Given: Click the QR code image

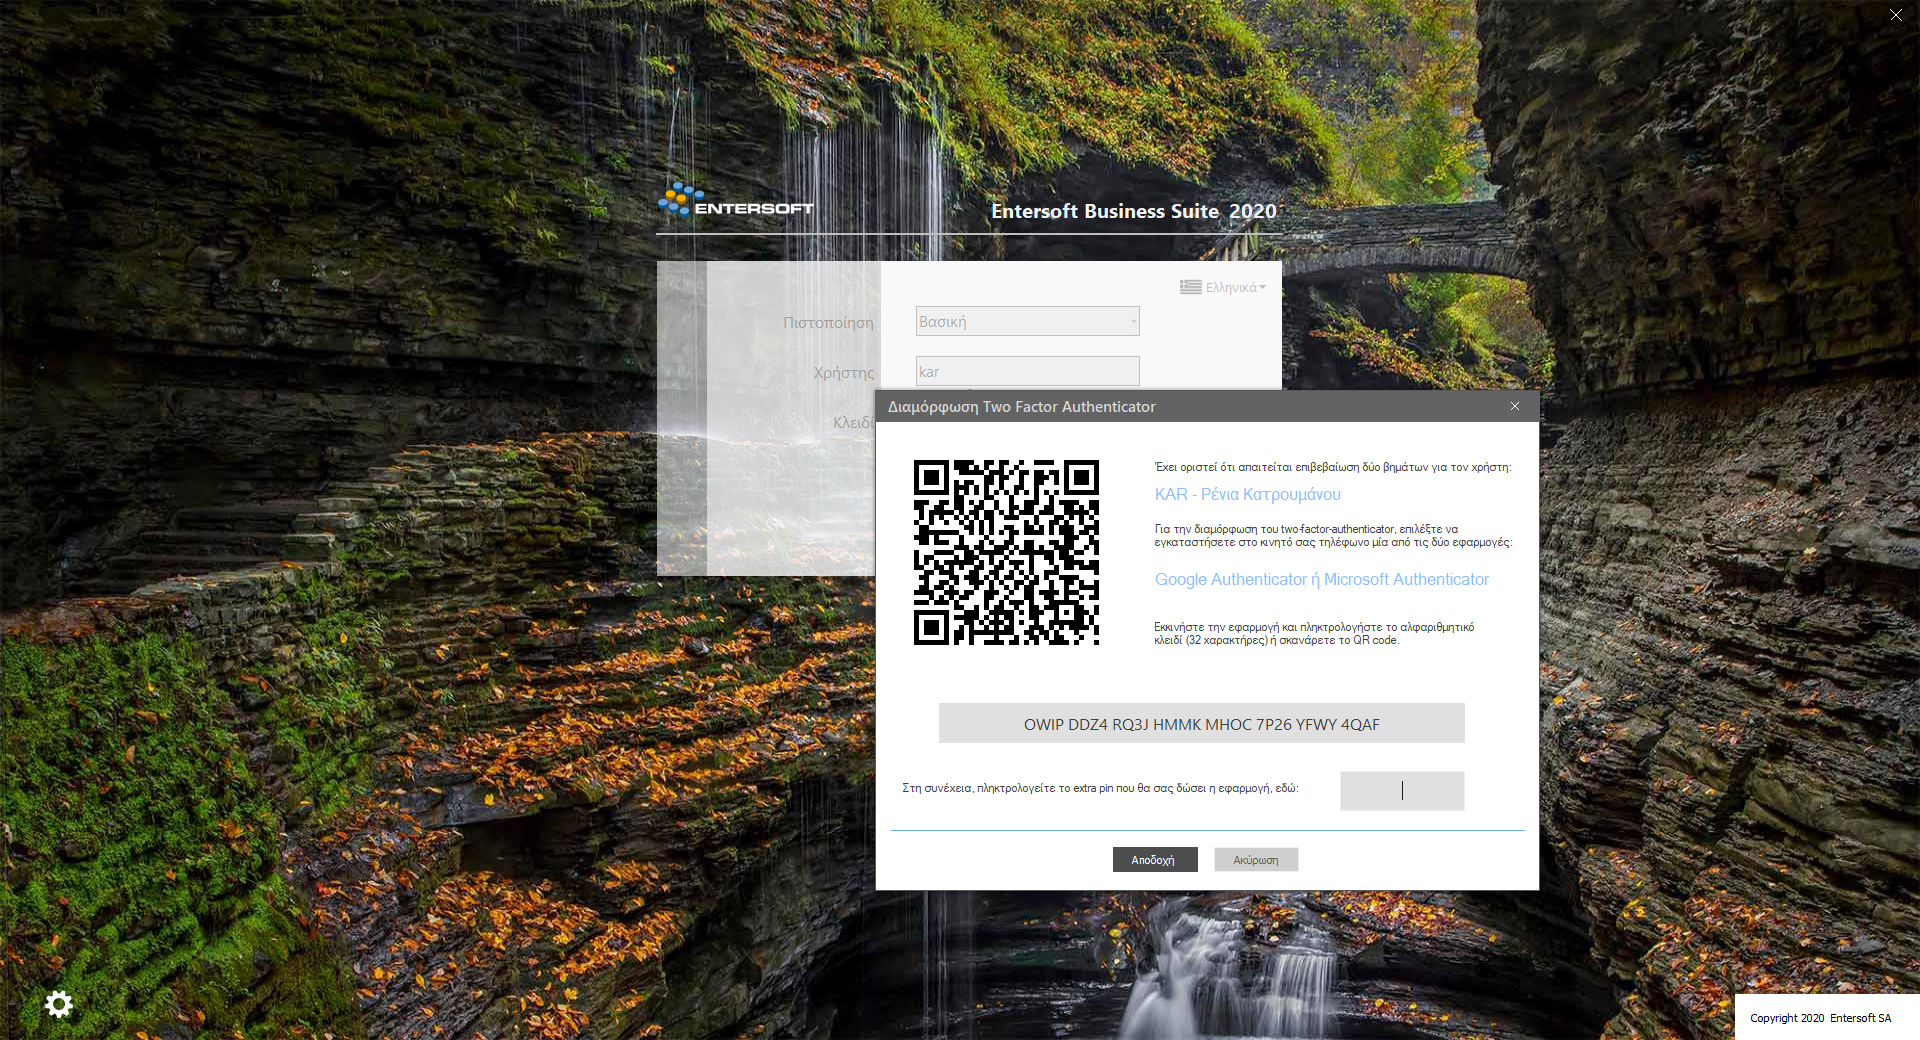Looking at the screenshot, I should [1006, 552].
